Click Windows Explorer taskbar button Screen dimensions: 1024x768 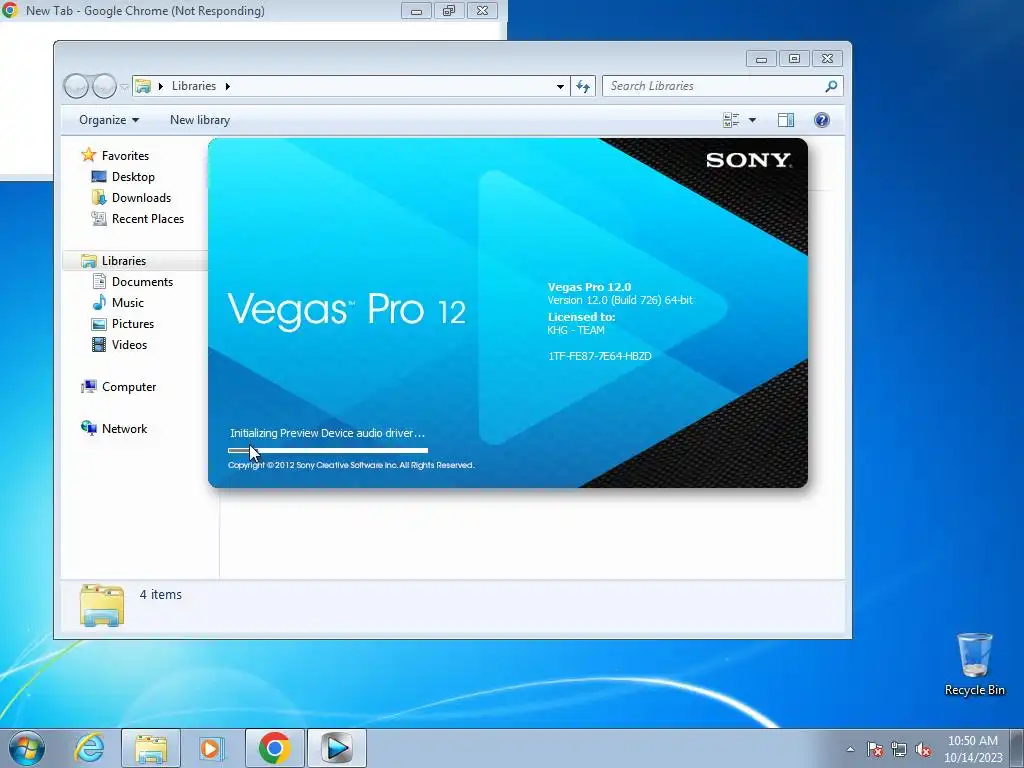click(151, 748)
